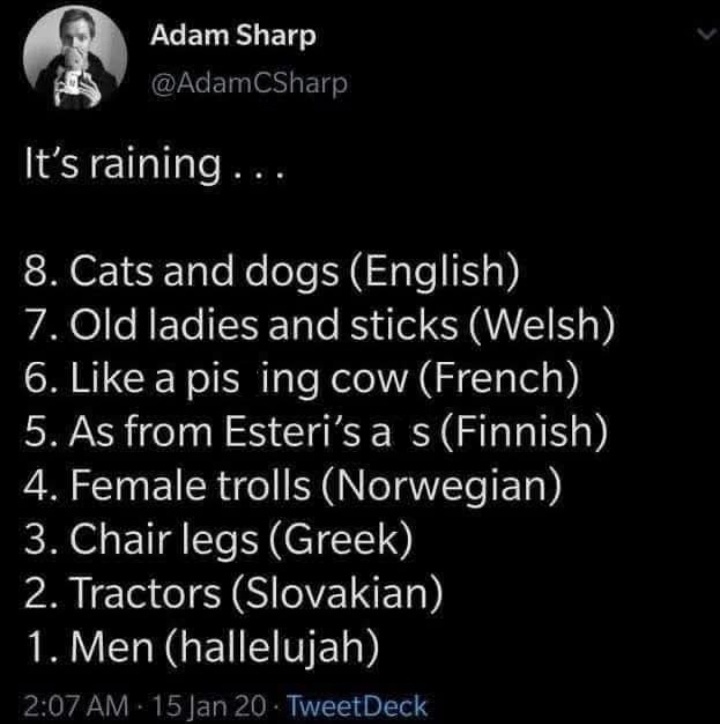Viewport: 720px width, 724px height.
Task: Open the Adam Sharp display name
Action: tap(234, 37)
